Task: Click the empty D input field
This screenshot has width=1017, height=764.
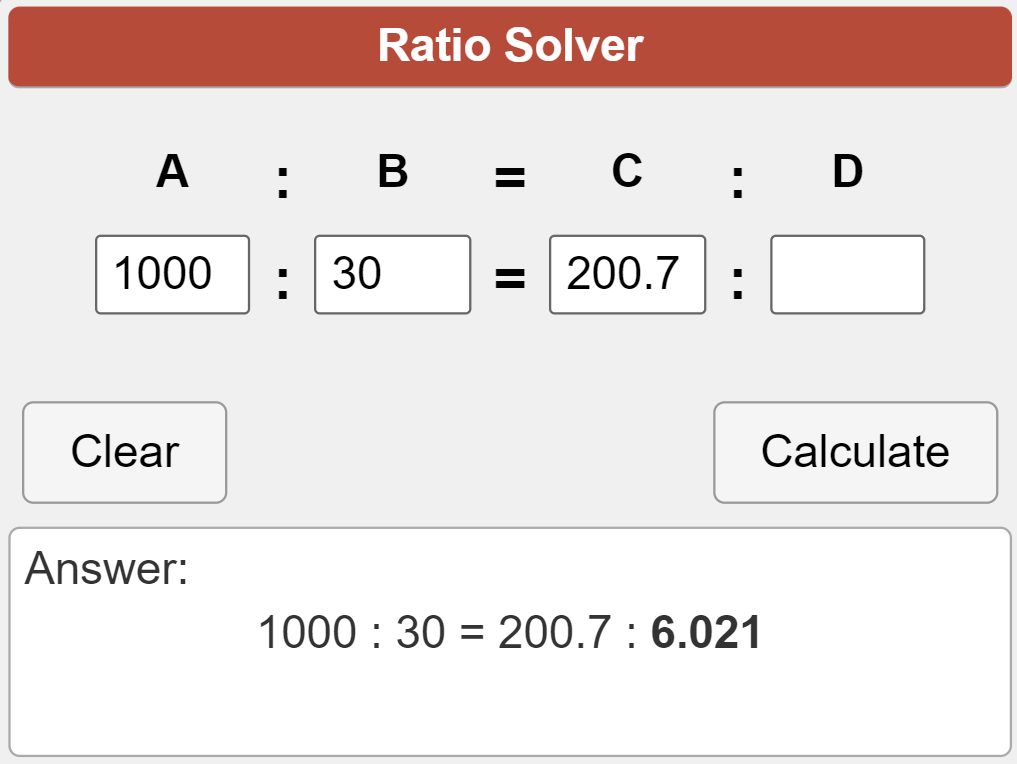Action: (847, 274)
